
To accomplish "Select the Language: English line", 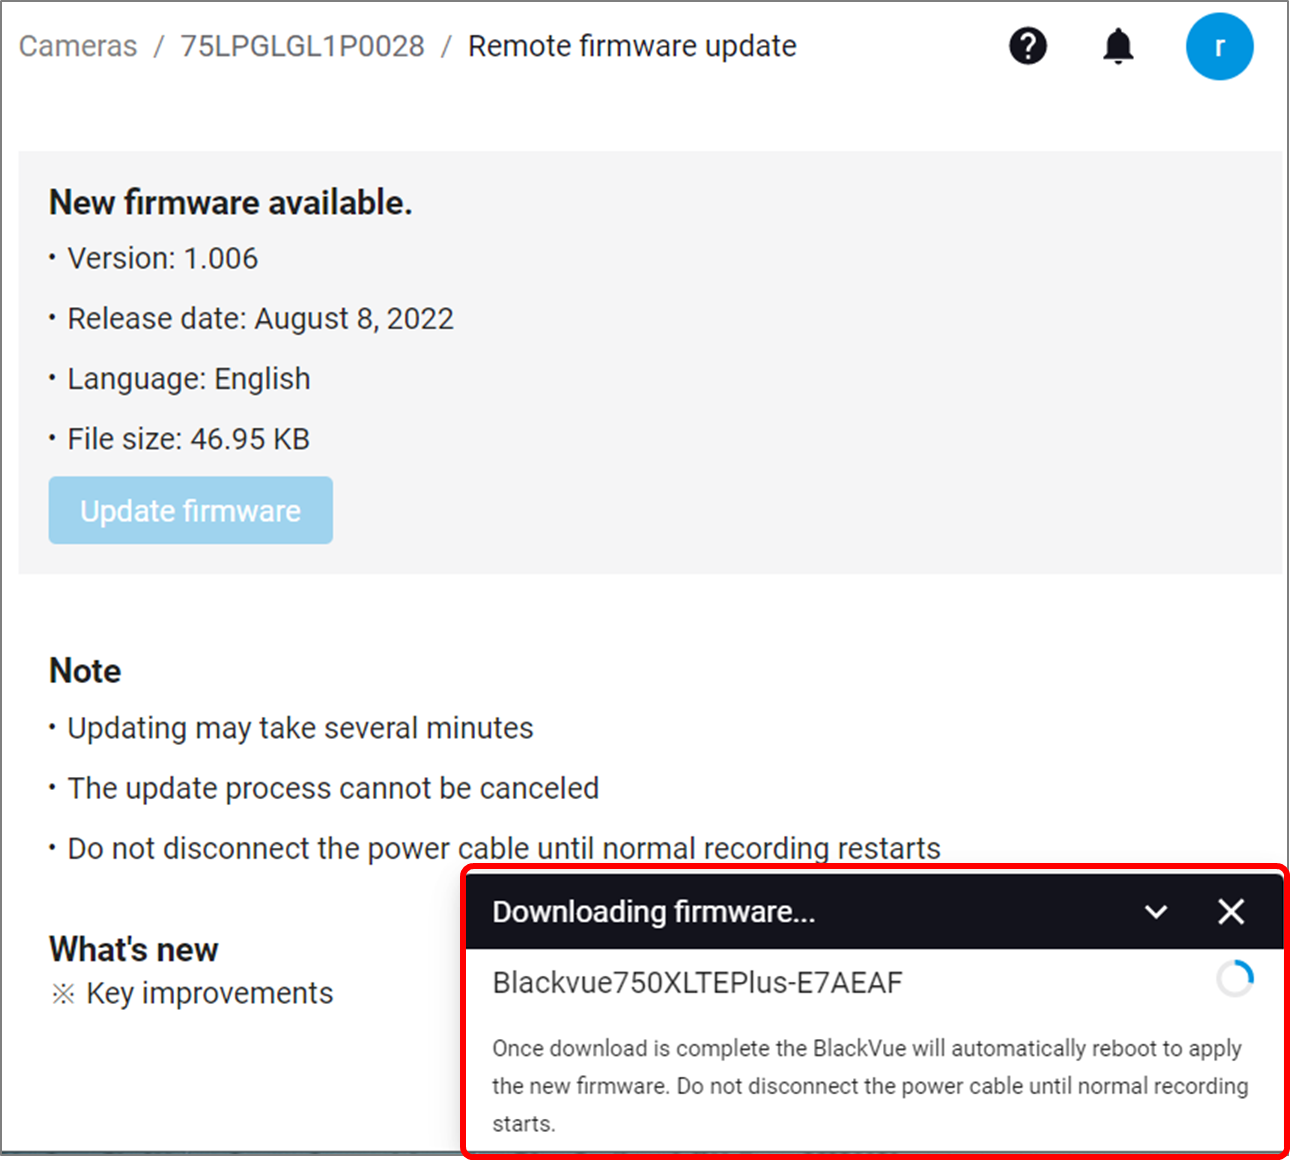I will pyautogui.click(x=188, y=379).
